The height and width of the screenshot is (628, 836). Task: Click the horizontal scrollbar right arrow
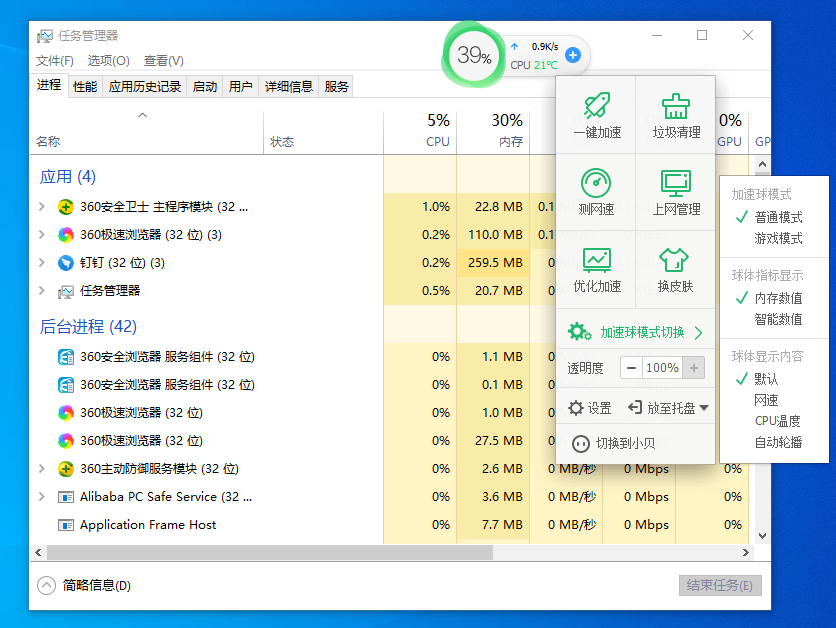pos(746,552)
